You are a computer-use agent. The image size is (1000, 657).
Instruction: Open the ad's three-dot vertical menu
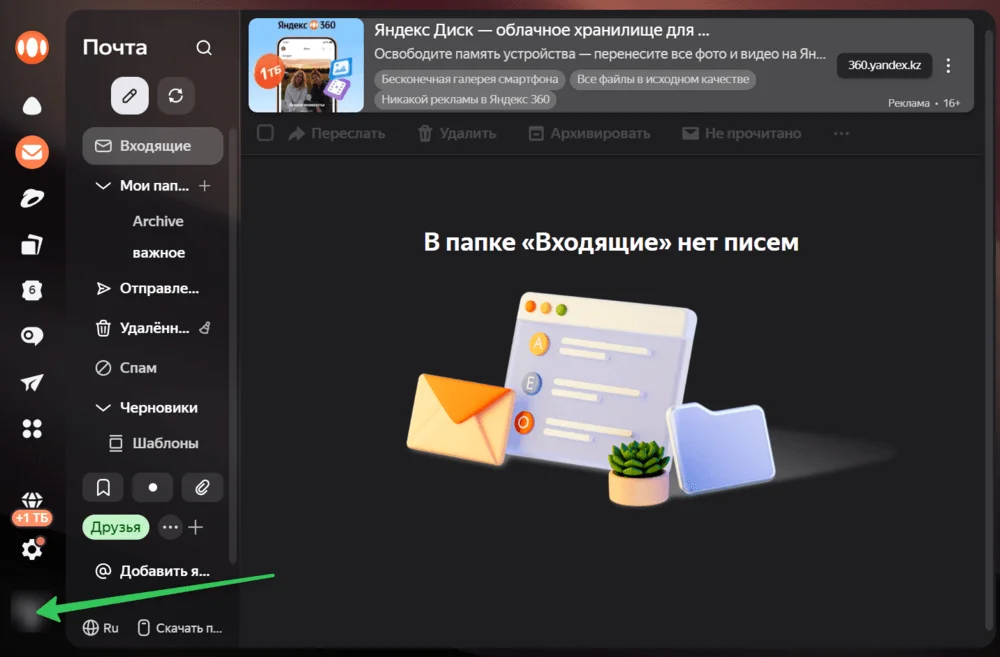(948, 66)
